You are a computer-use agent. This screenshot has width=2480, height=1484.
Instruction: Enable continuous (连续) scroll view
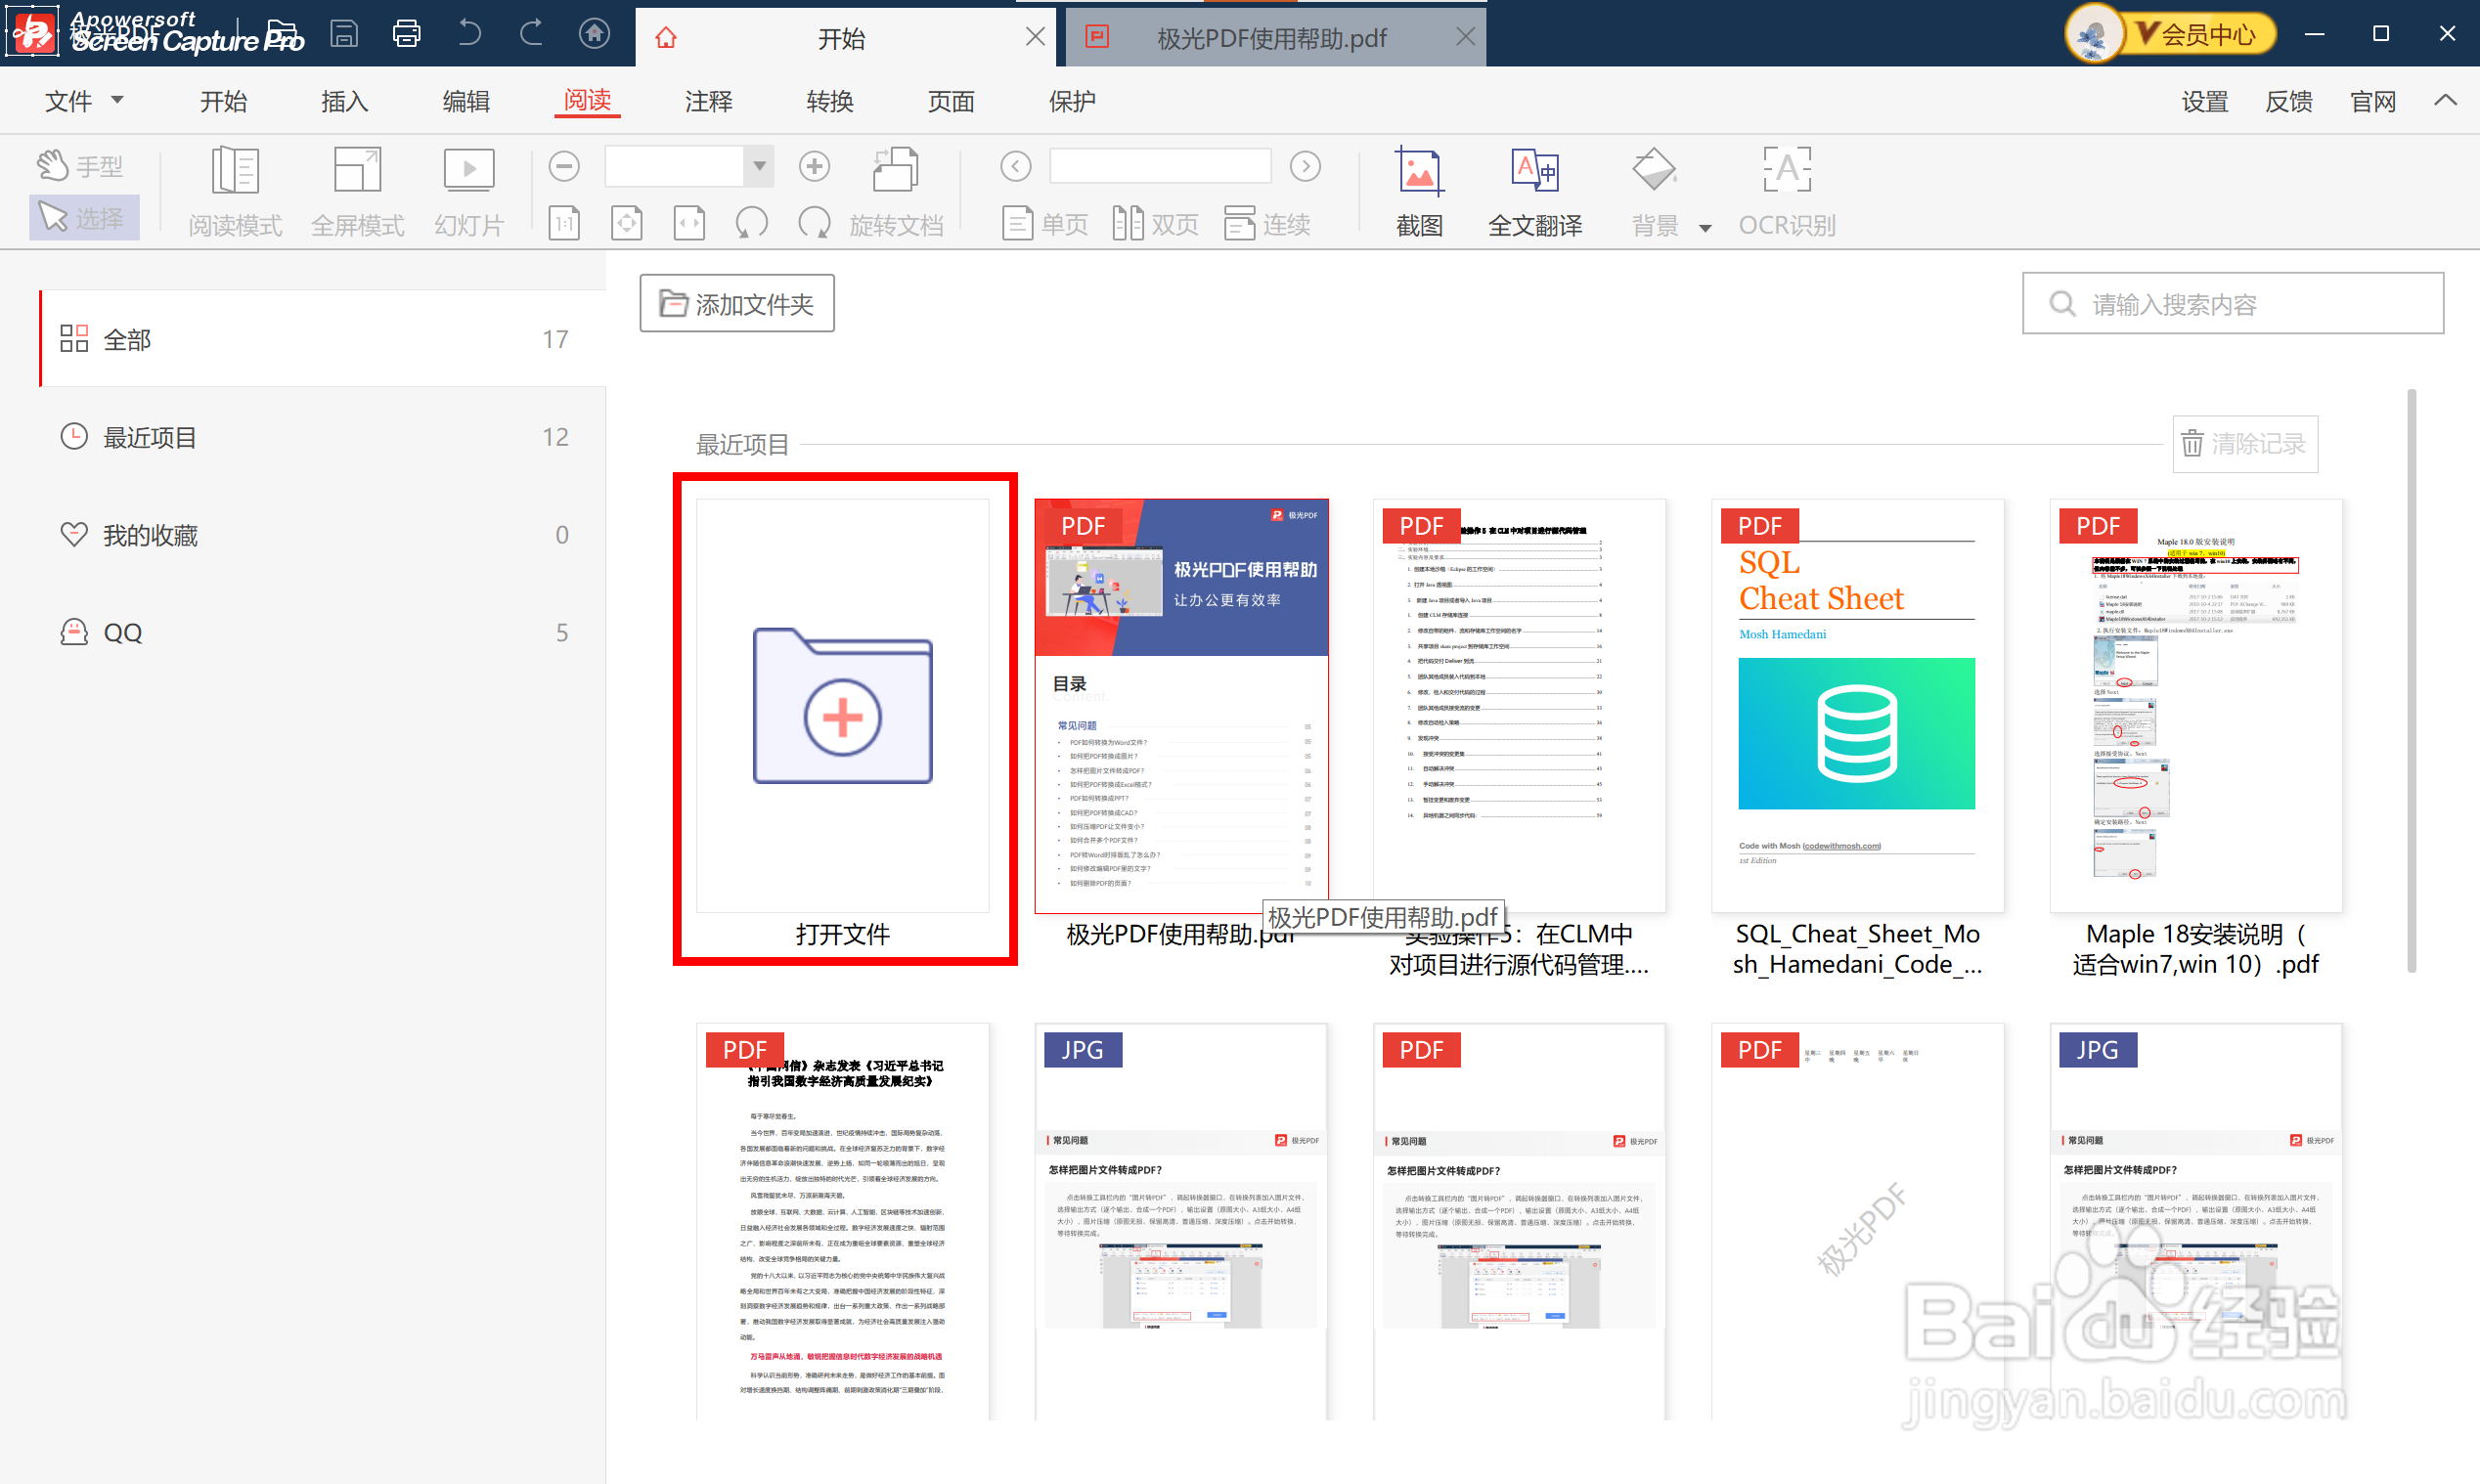pyautogui.click(x=1266, y=224)
